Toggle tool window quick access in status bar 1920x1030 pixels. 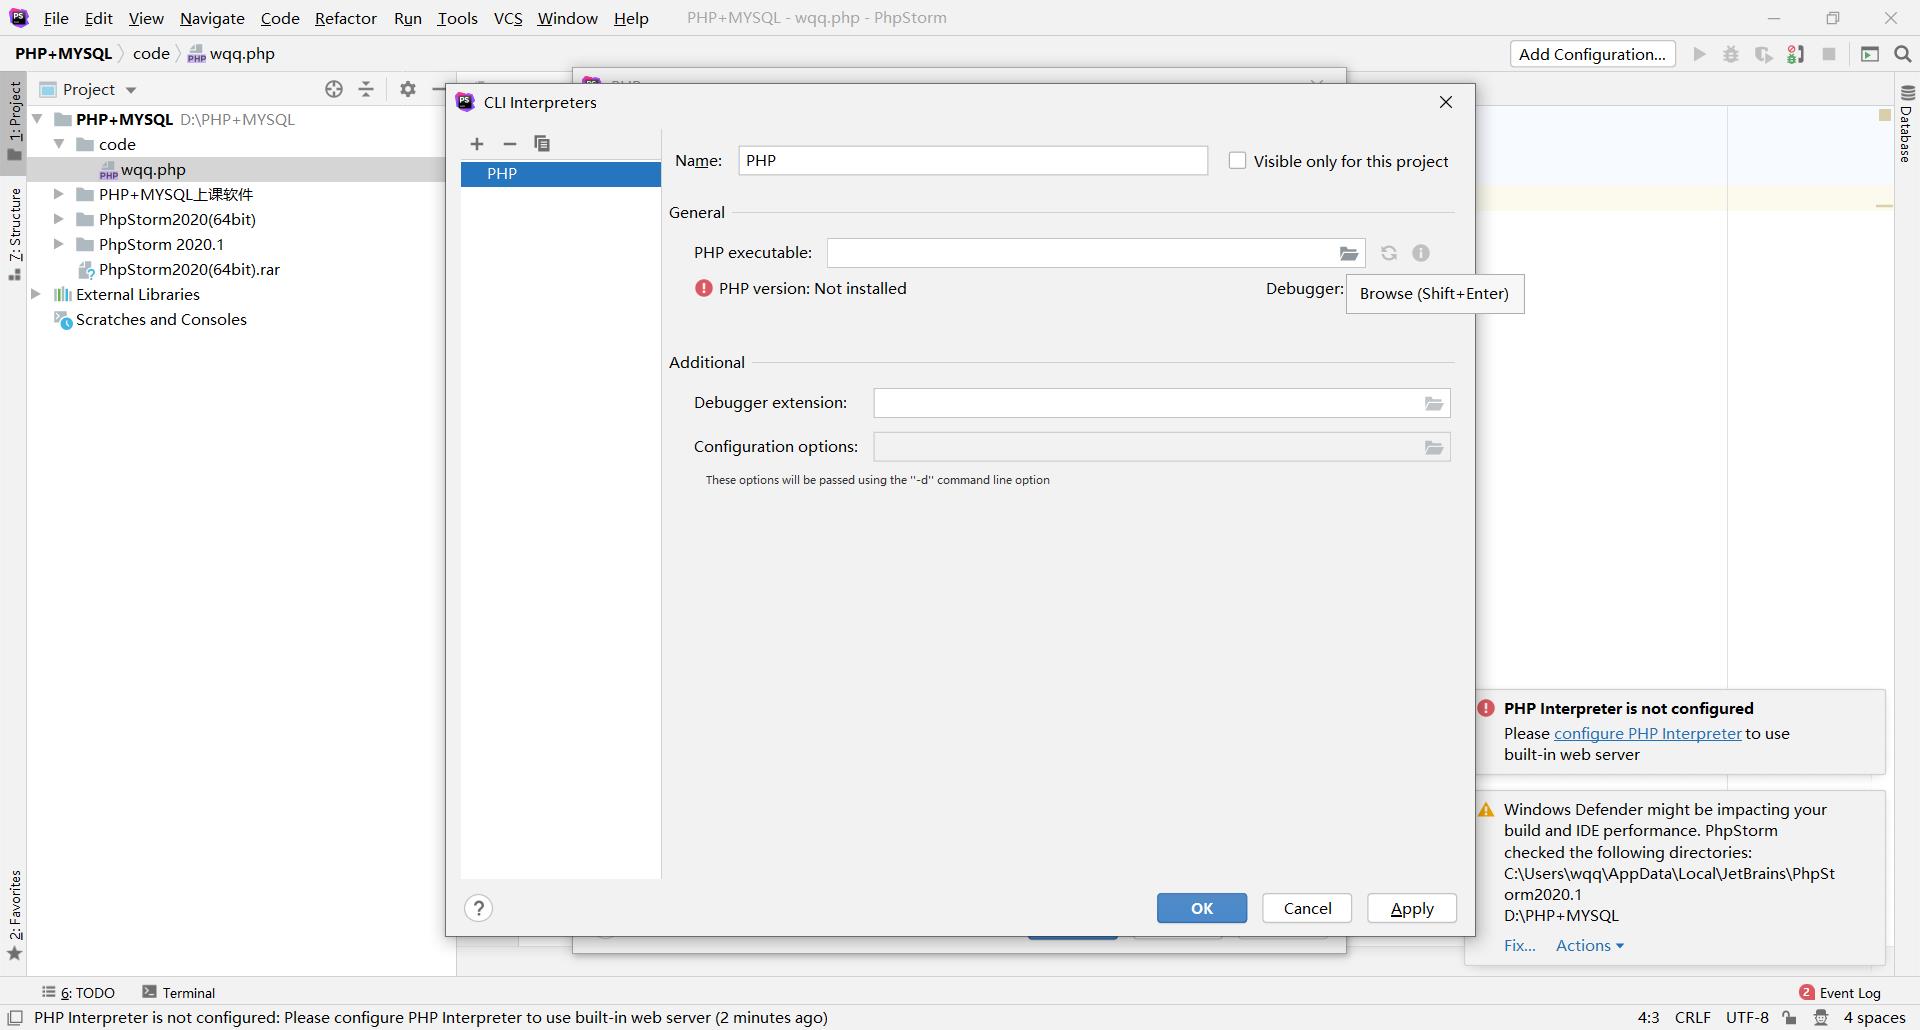pos(15,1017)
